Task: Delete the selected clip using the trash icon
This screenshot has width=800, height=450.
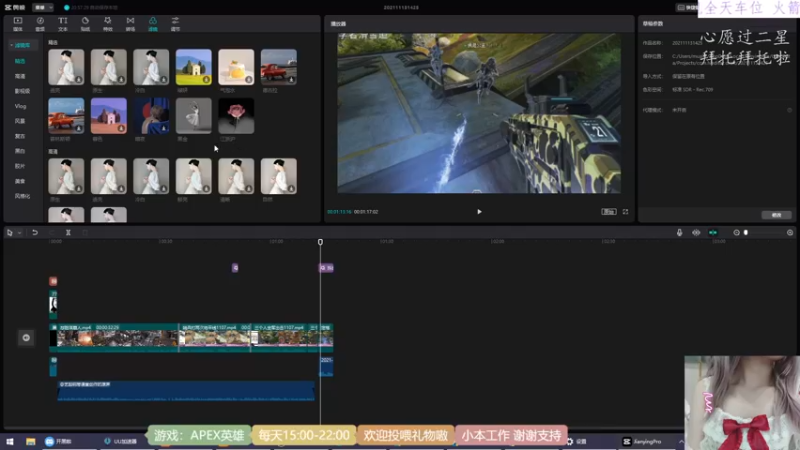Action: [x=85, y=233]
